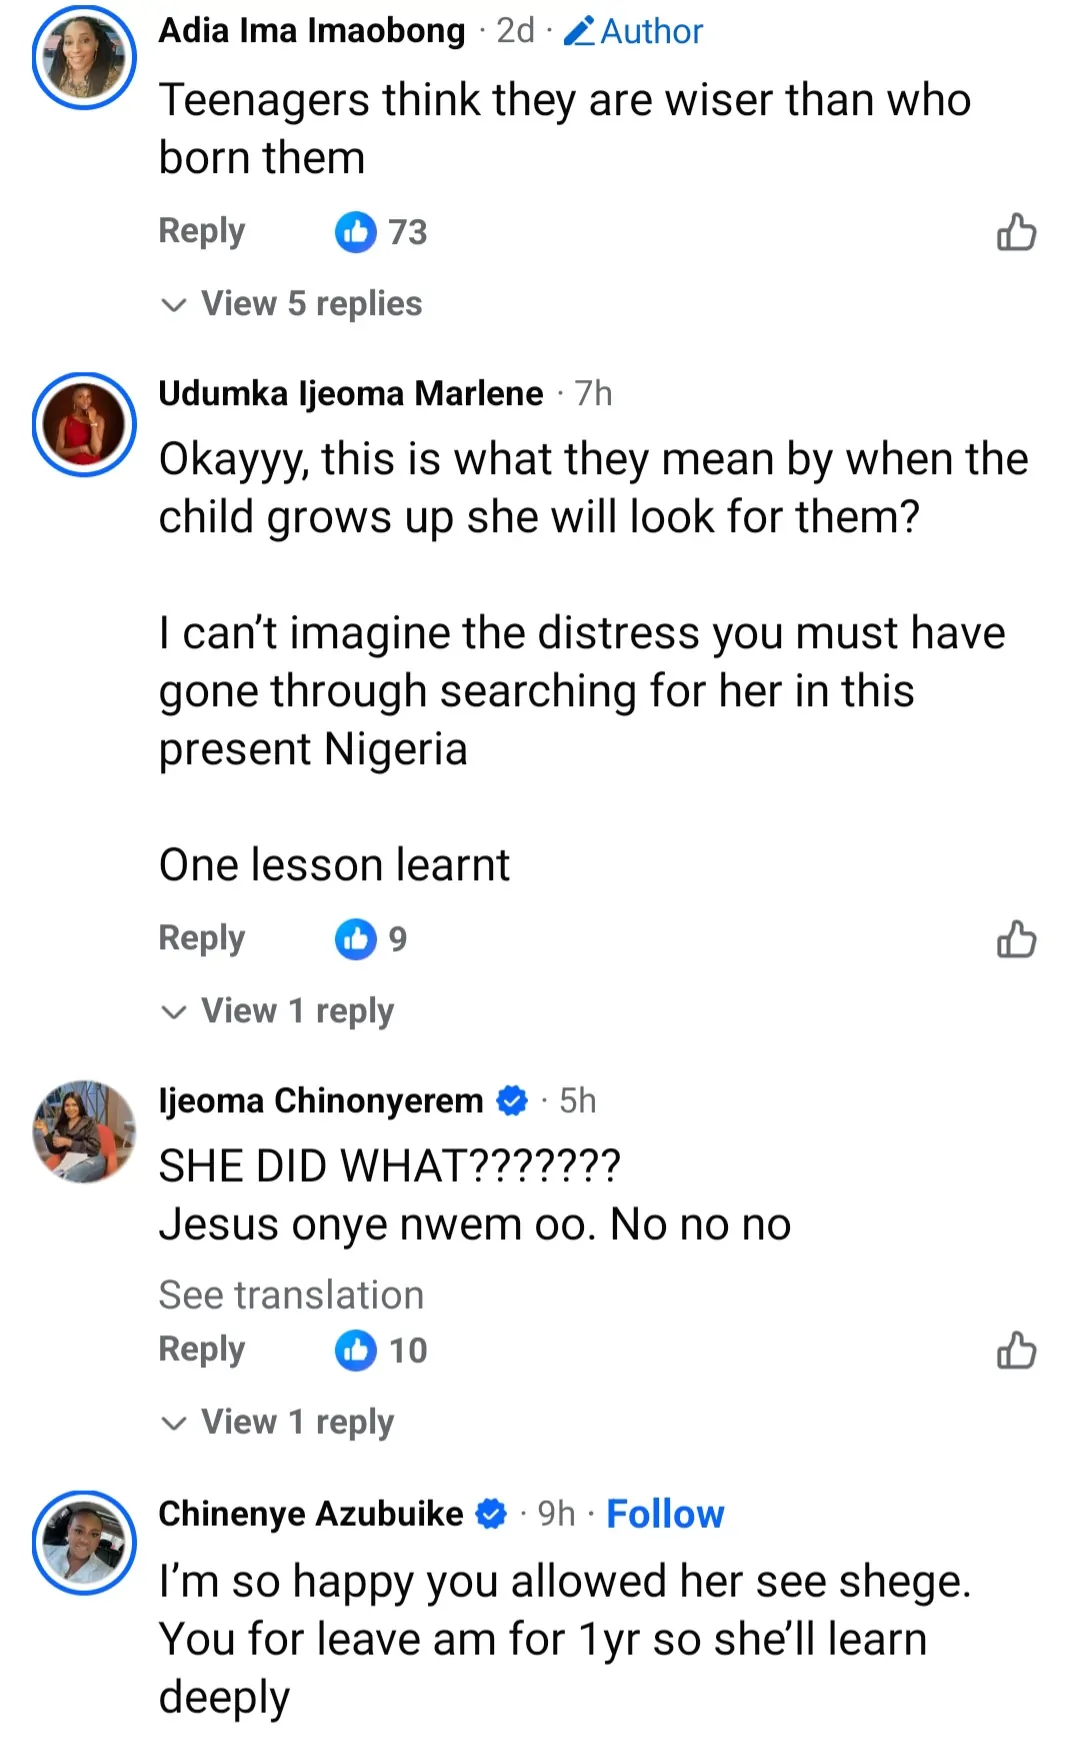Image resolution: width=1080 pixels, height=1755 pixels.
Task: Open reactions showing 73 likes
Action: (x=381, y=232)
